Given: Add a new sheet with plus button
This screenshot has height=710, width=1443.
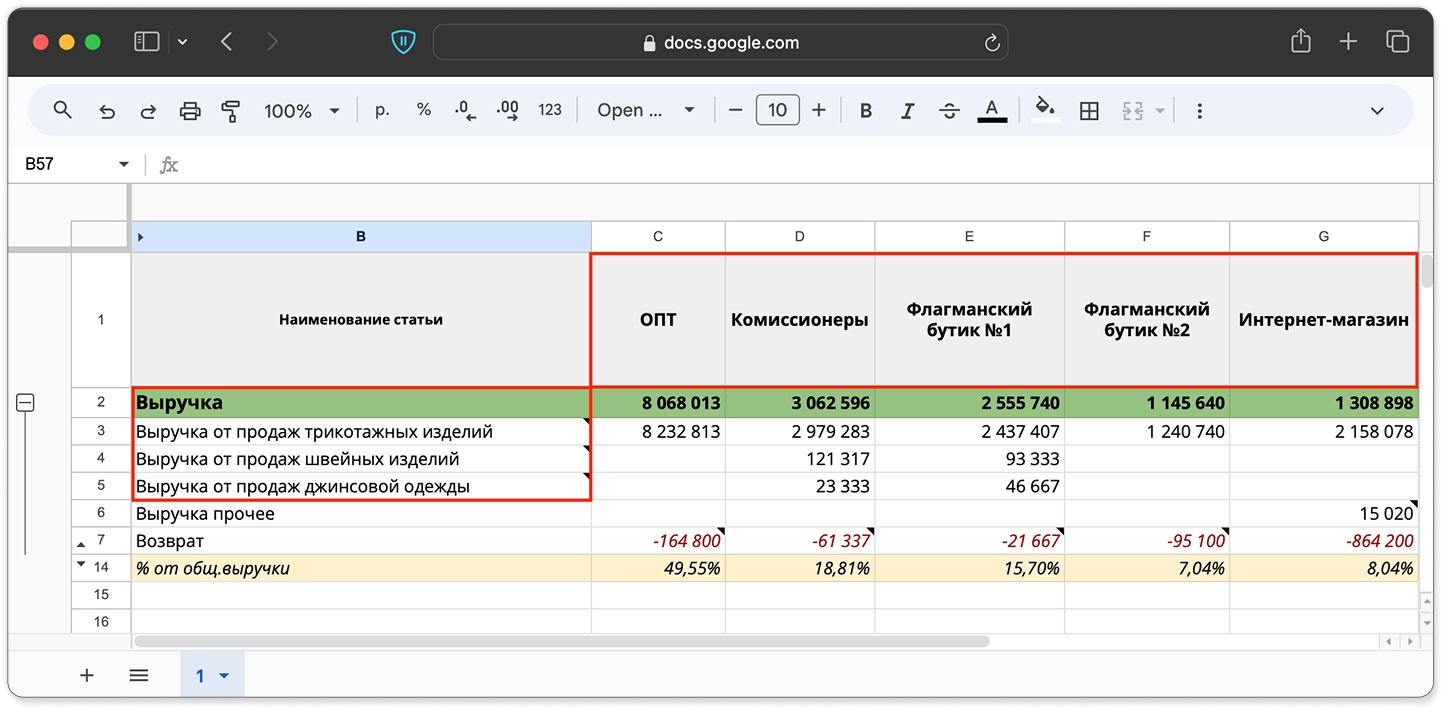Looking at the screenshot, I should pos(87,676).
